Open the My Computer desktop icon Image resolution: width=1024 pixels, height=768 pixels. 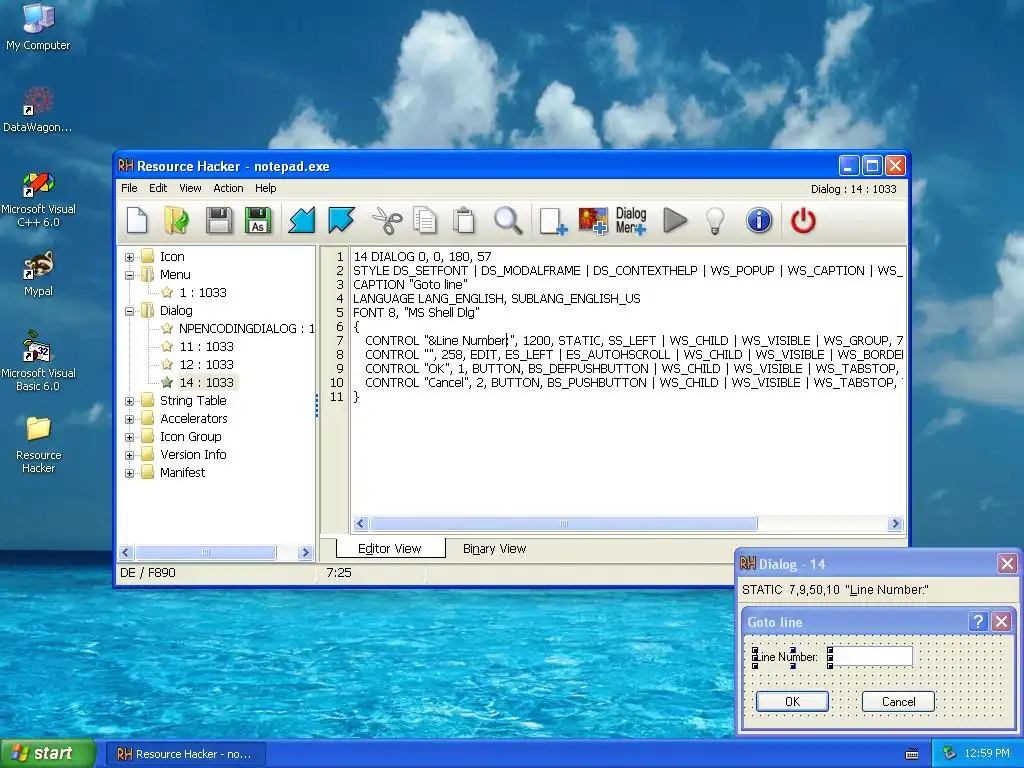(38, 26)
